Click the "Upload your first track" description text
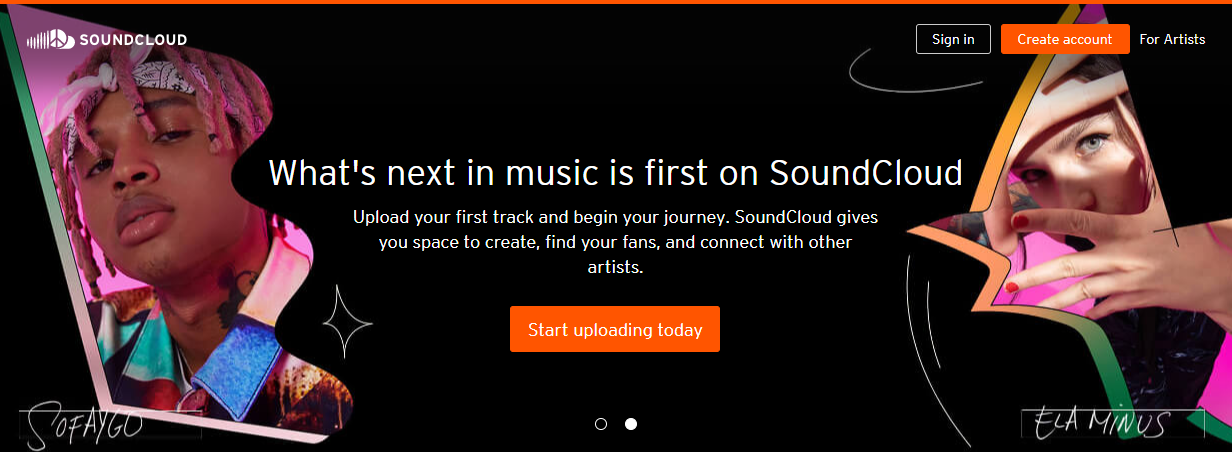The height and width of the screenshot is (452, 1232). (x=615, y=242)
